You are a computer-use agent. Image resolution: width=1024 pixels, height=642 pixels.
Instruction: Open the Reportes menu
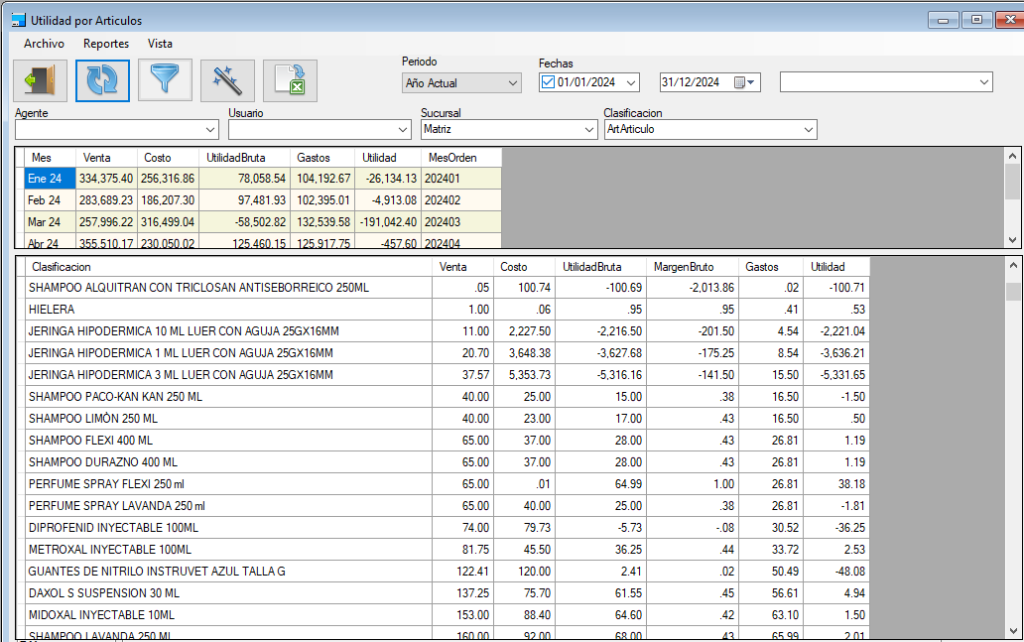[x=106, y=44]
